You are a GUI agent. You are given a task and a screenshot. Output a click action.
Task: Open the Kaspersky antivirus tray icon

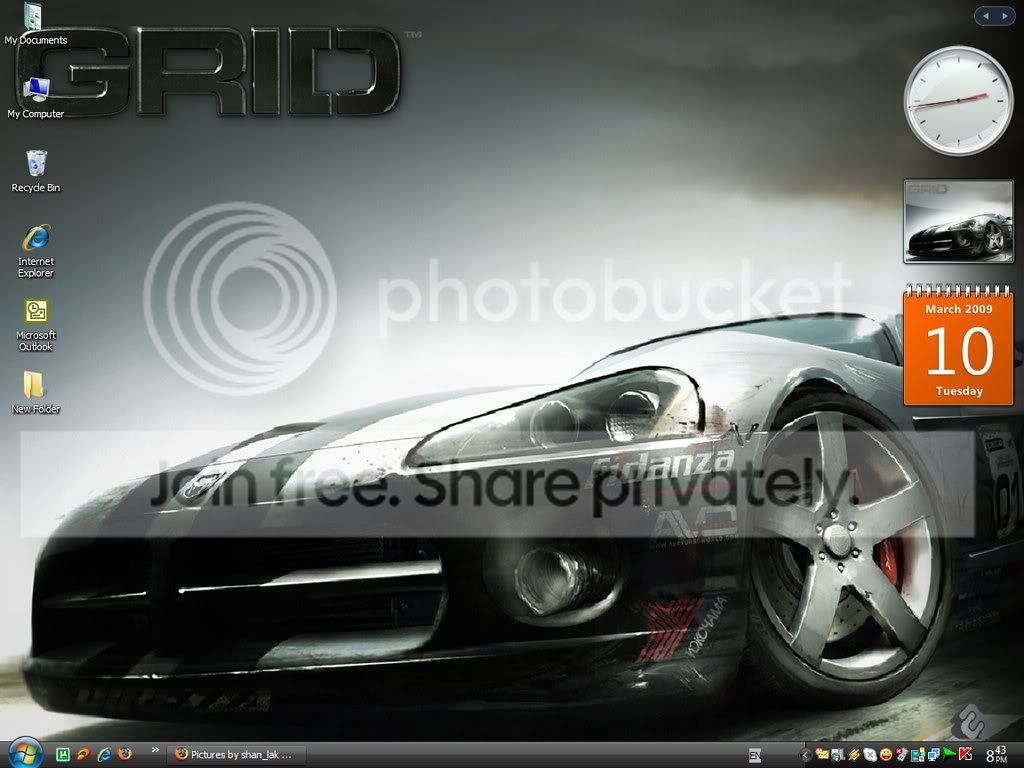point(965,755)
